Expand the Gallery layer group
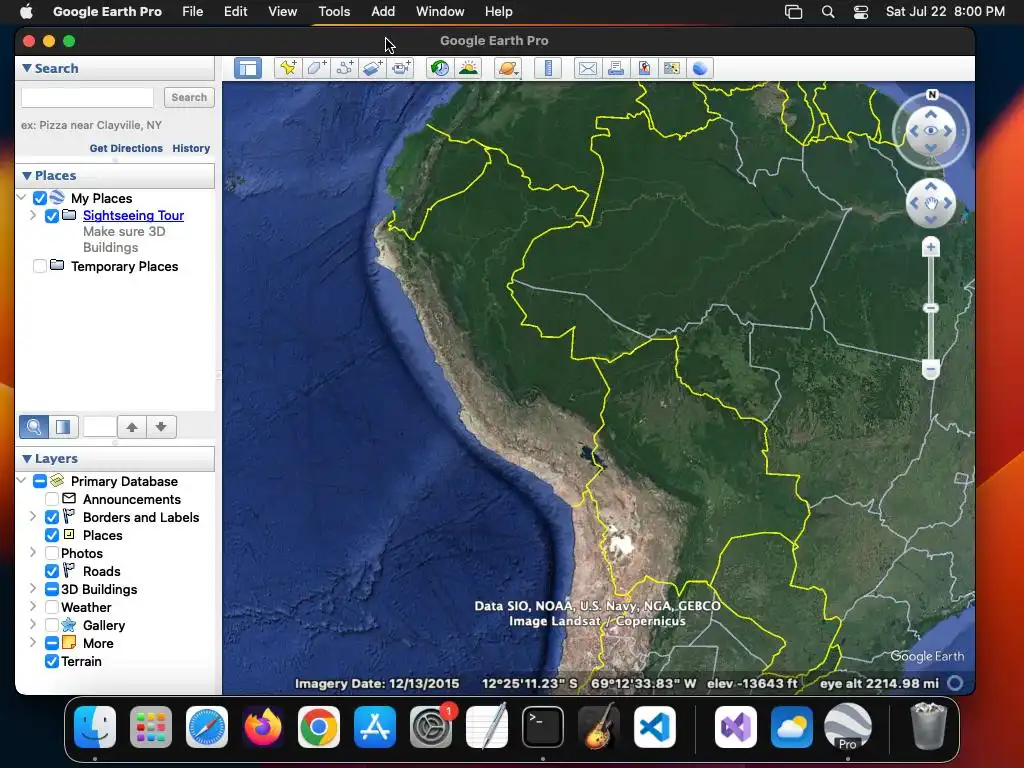 click(33, 624)
